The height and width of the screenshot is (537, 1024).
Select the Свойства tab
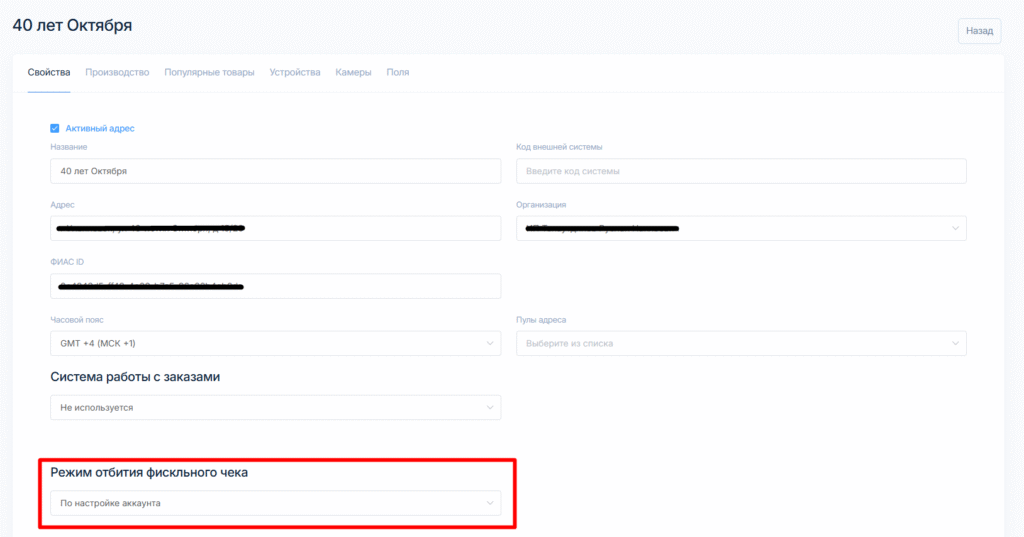(x=49, y=72)
